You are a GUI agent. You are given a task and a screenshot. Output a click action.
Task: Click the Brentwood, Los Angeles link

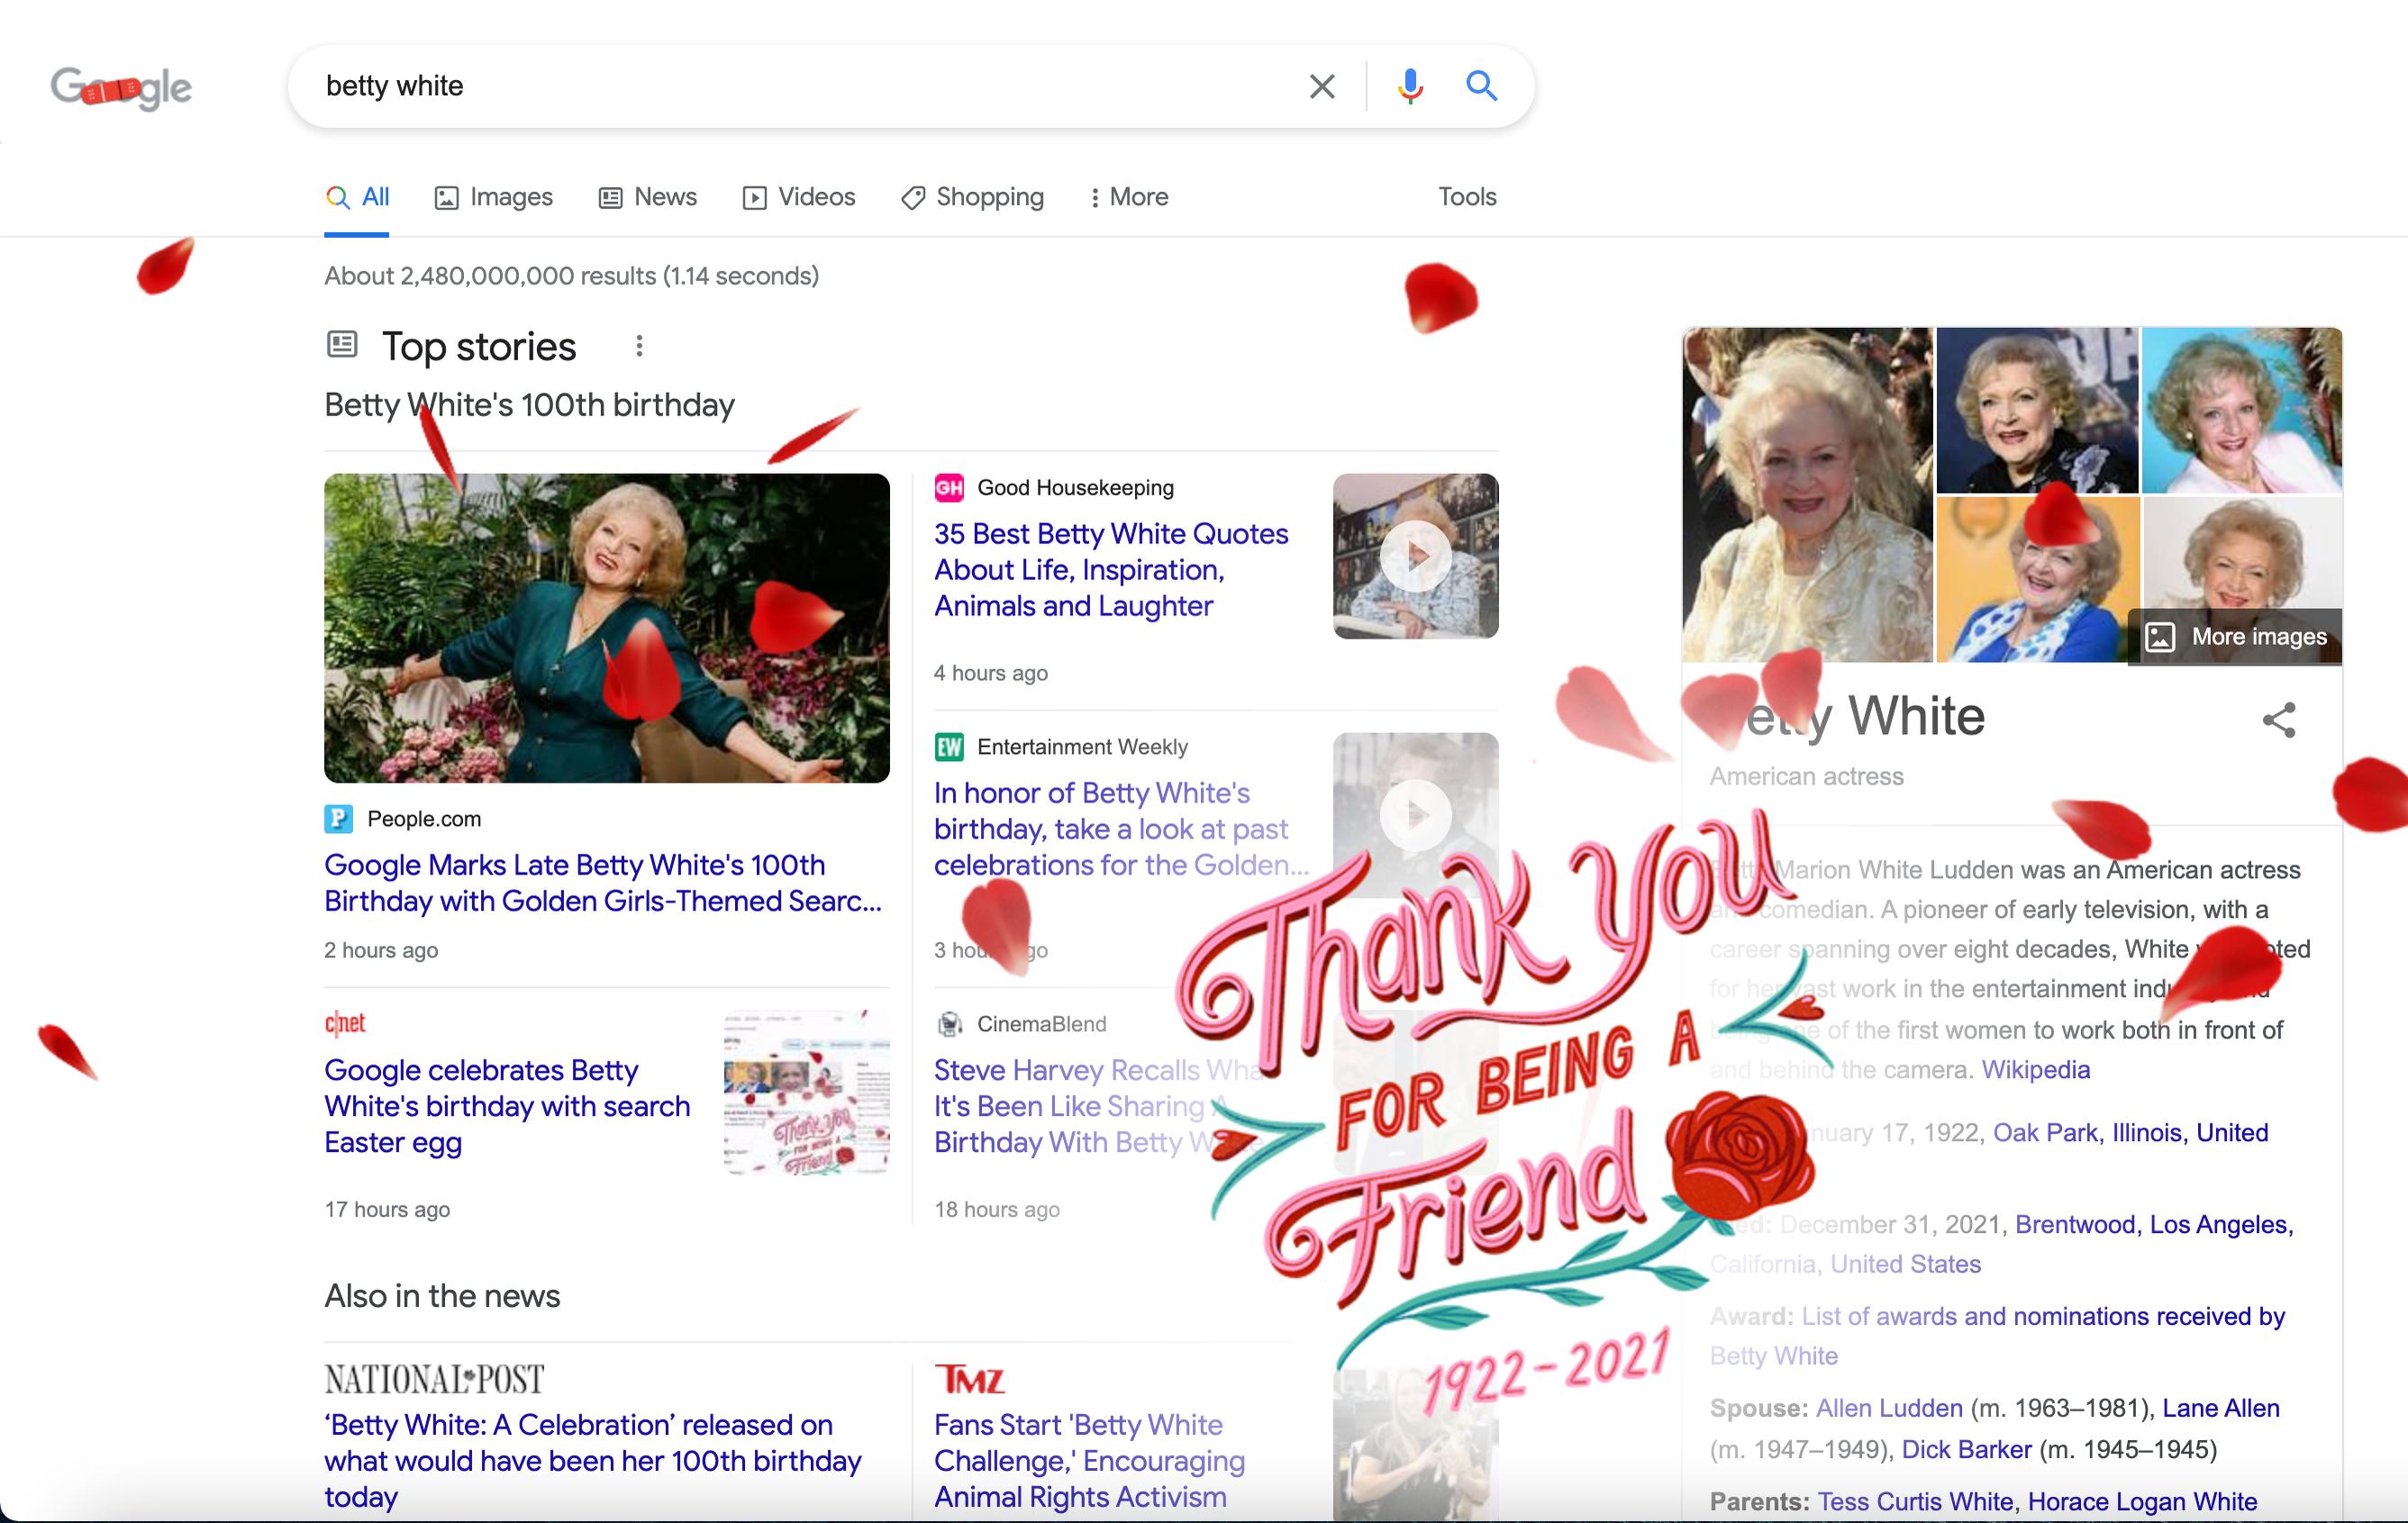[2153, 1224]
